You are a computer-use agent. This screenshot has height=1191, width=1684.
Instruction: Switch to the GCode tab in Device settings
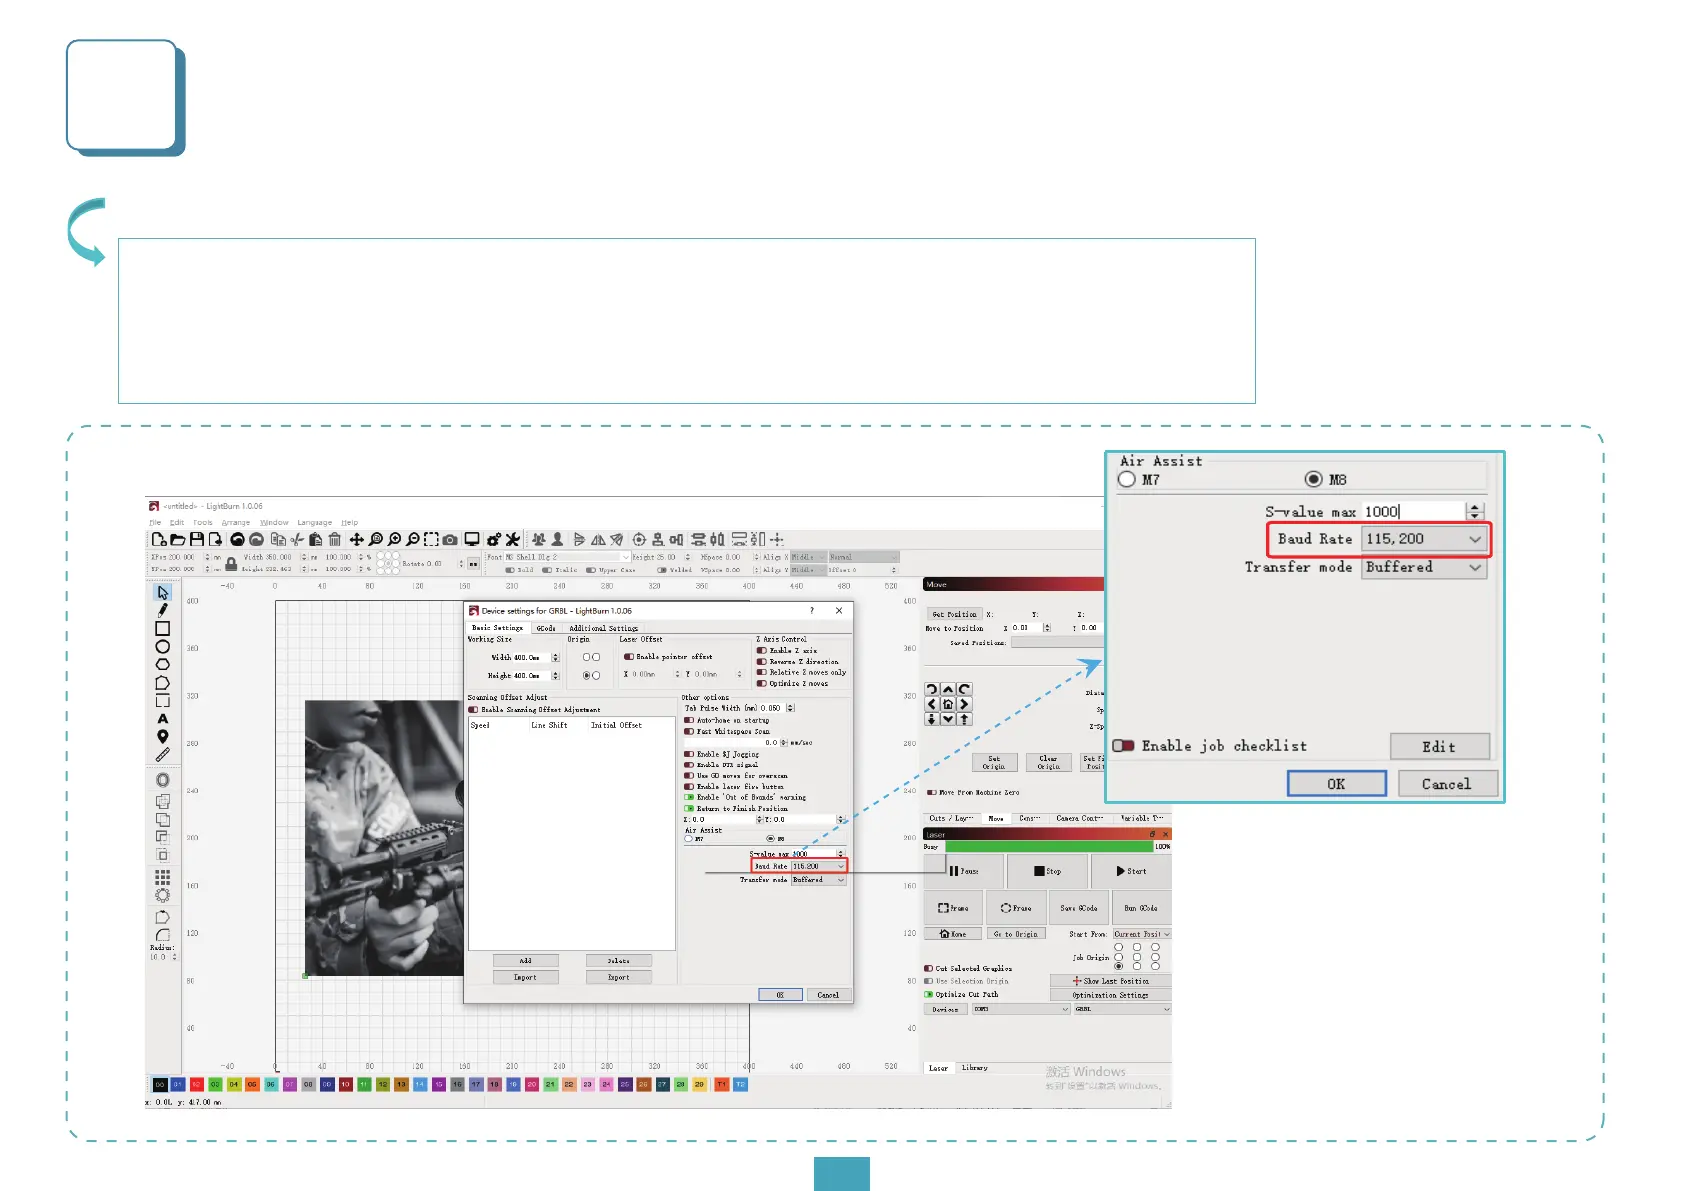tap(546, 628)
